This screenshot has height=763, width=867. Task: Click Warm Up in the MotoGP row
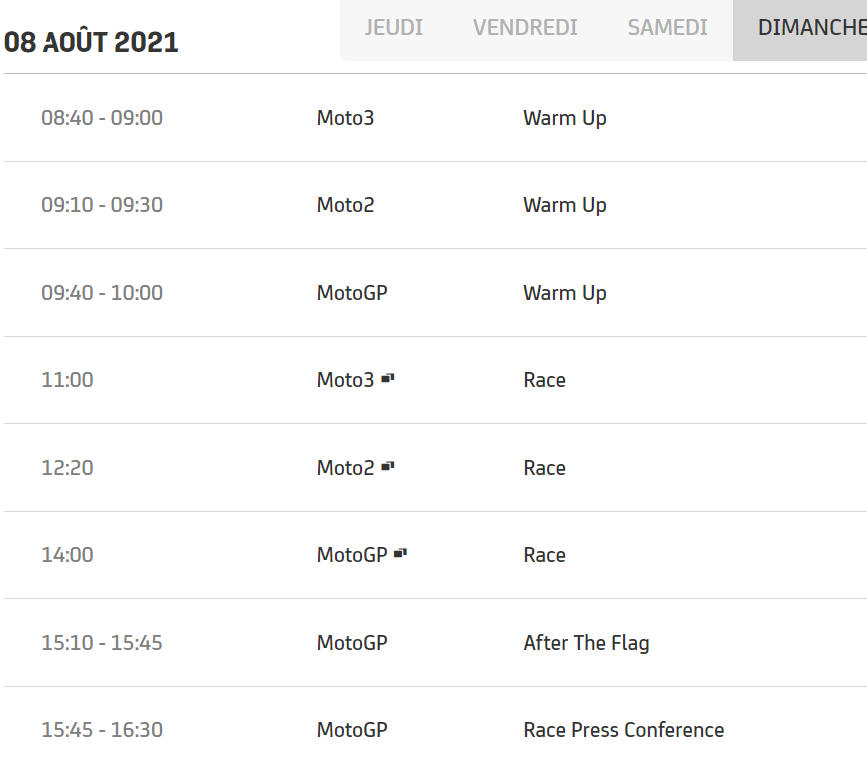tap(564, 293)
